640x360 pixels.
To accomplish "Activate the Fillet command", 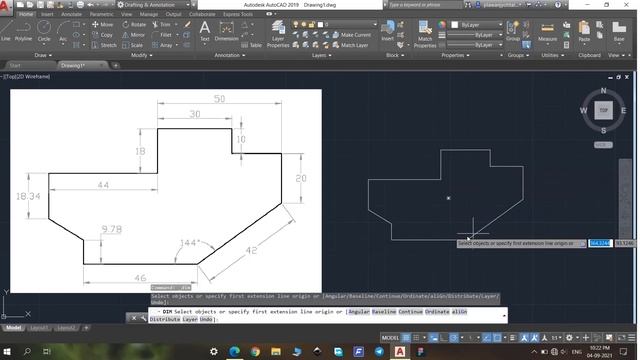I will coord(162,35).
